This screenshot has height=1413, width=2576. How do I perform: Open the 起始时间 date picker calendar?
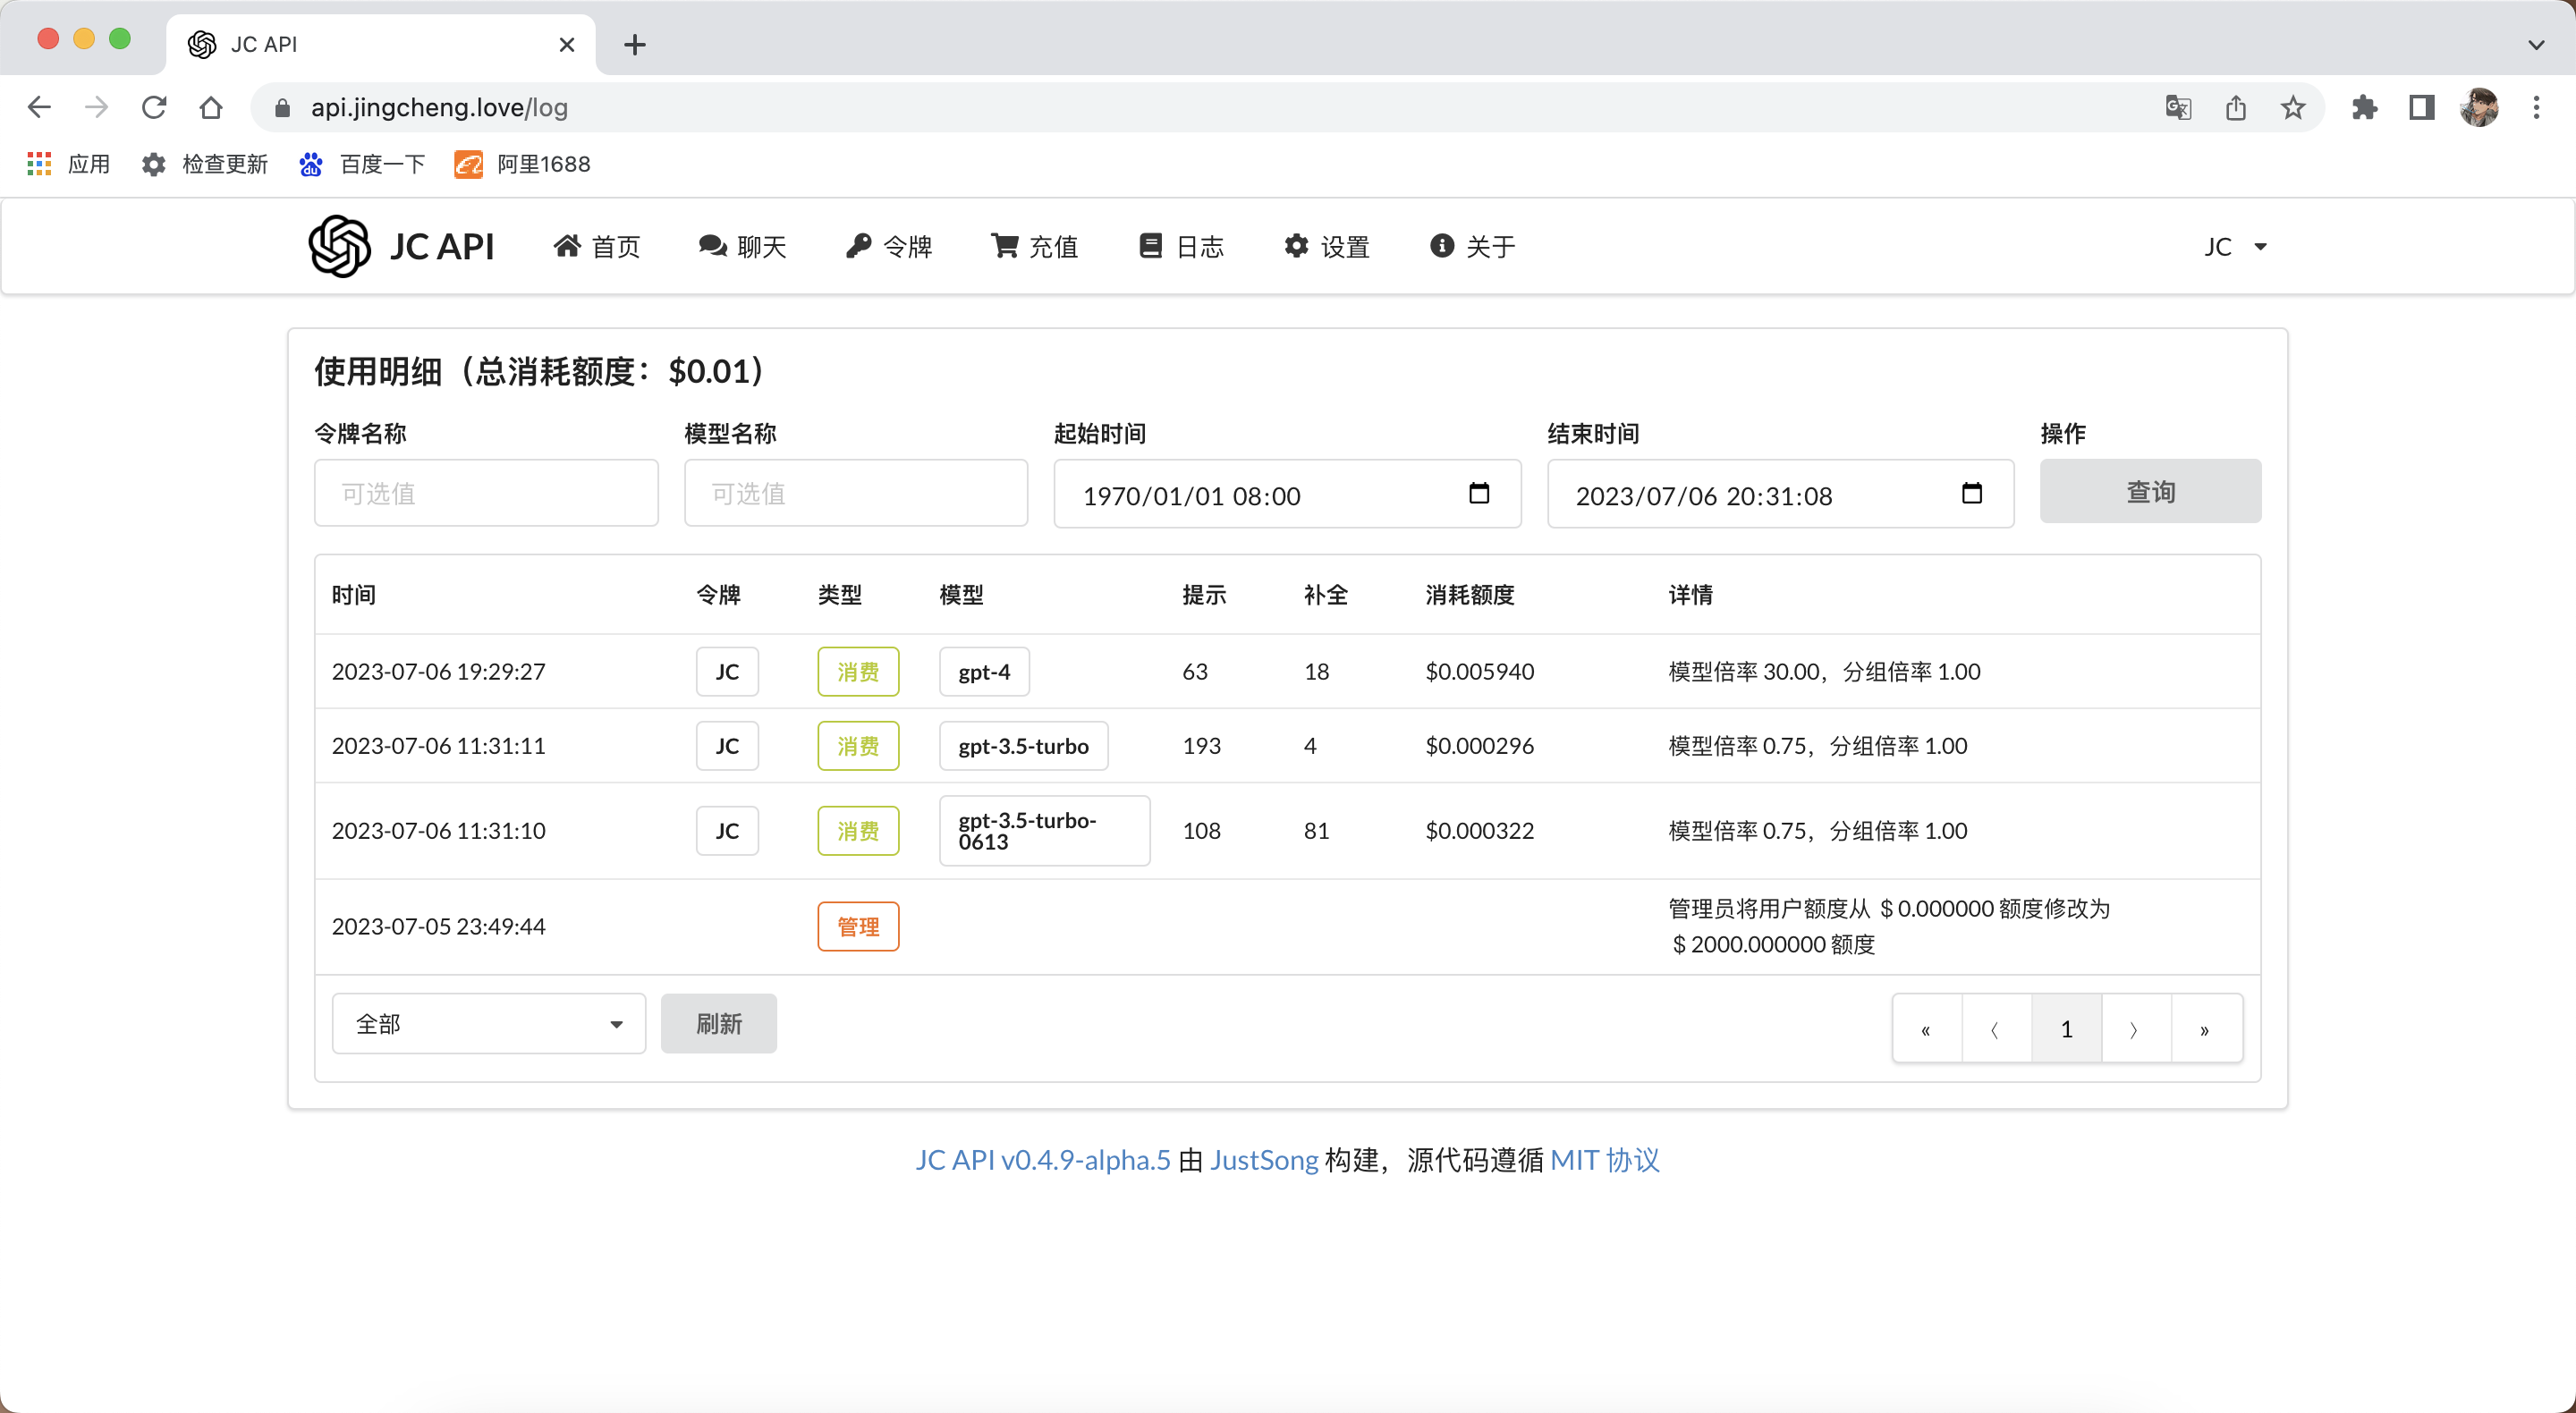point(1480,493)
